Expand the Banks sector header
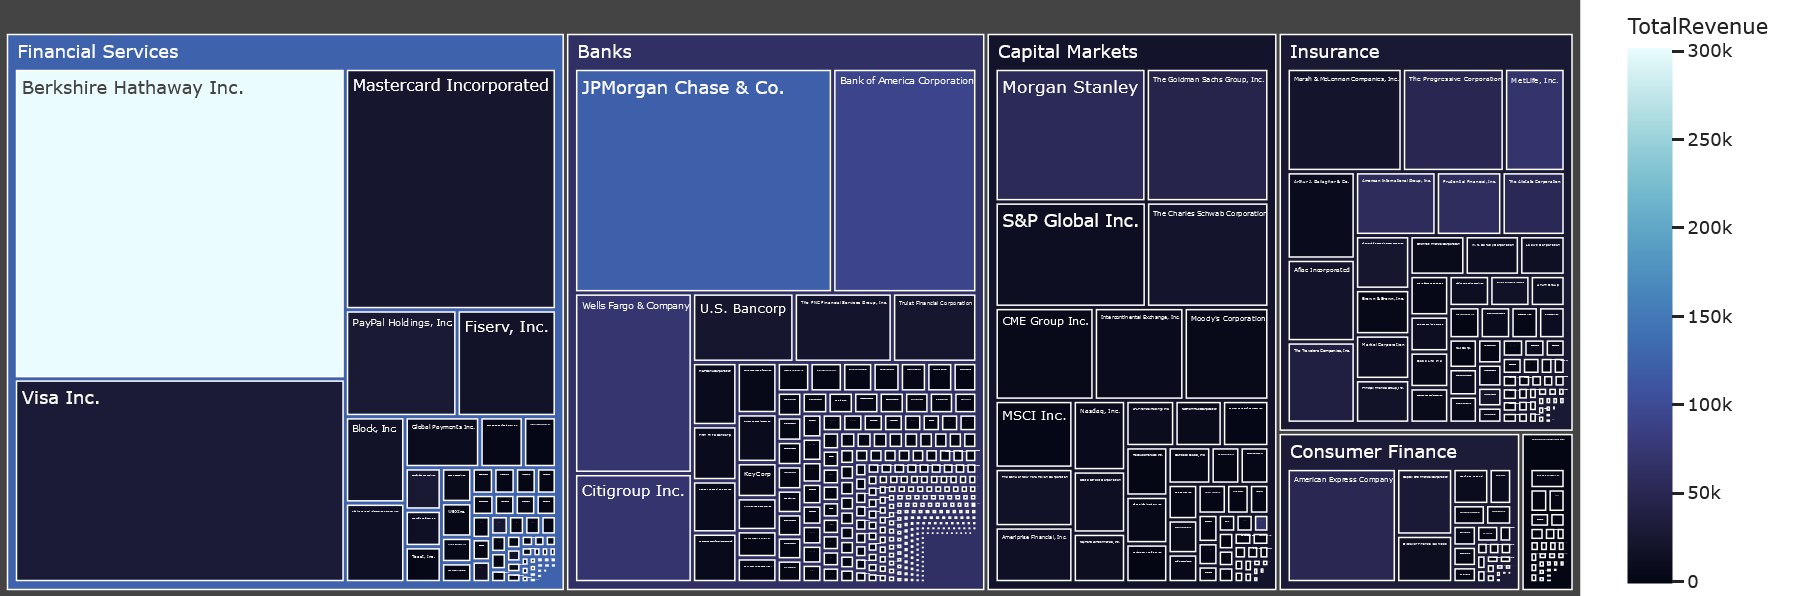This screenshot has width=1794, height=596. pos(604,52)
